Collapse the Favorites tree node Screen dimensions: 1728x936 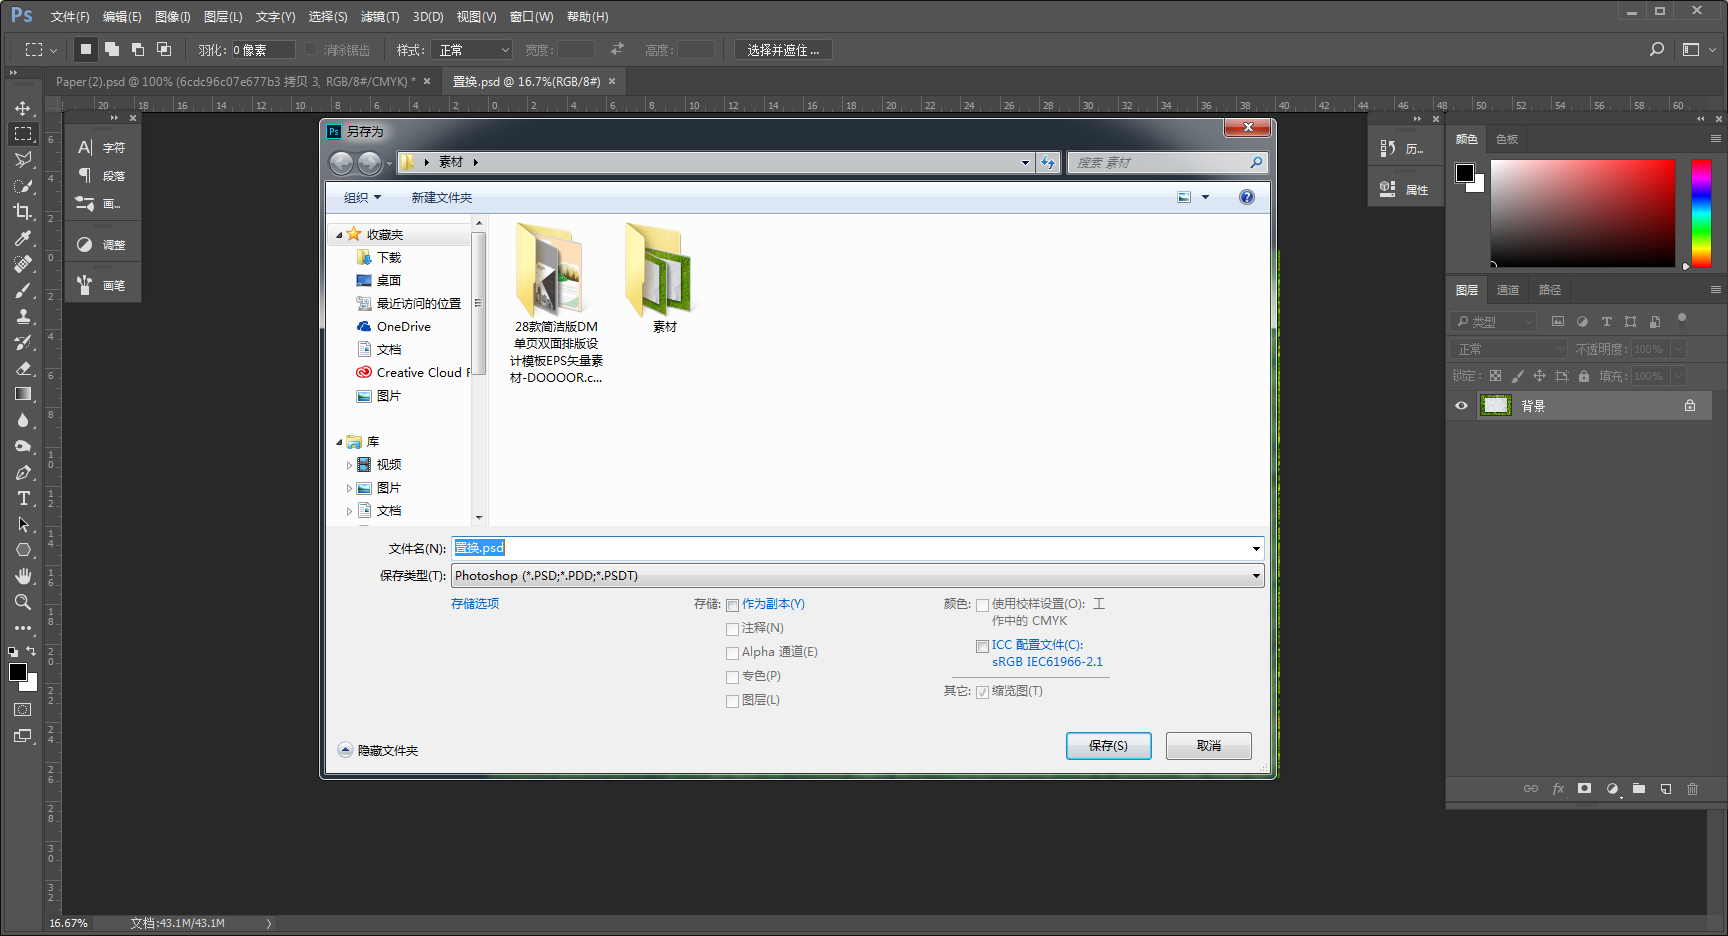coord(339,235)
